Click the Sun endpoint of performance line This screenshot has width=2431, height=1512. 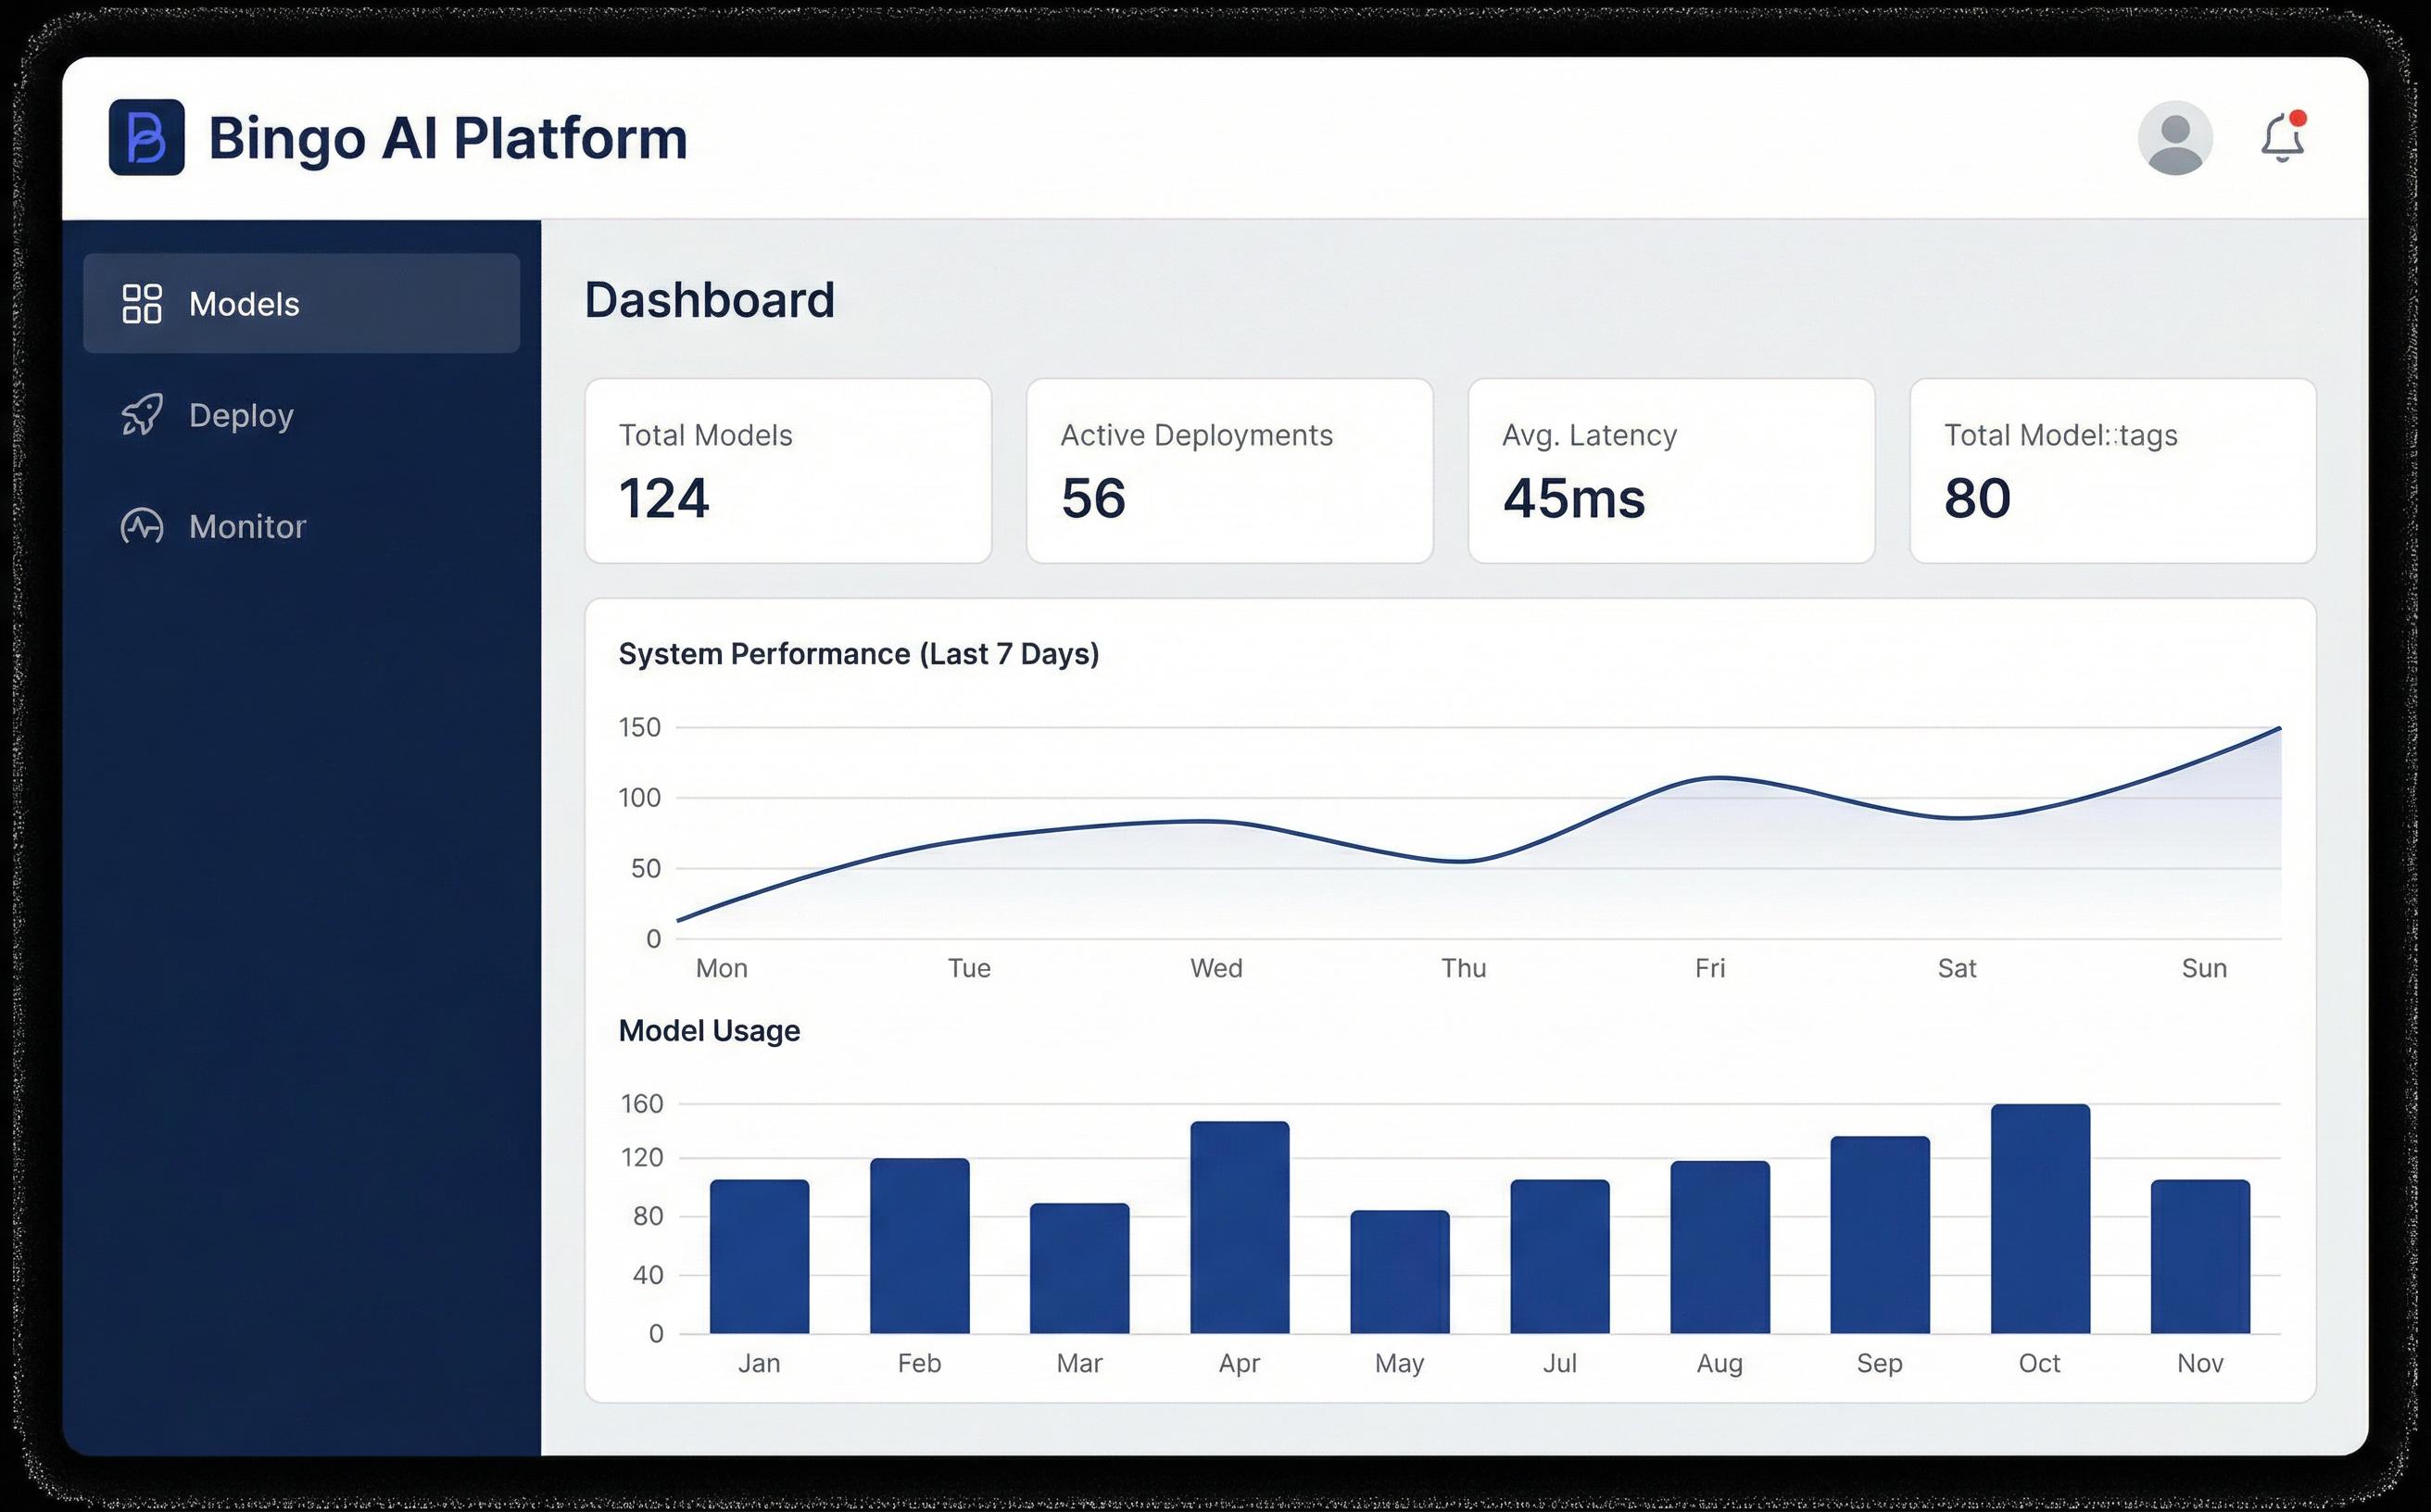click(2279, 728)
